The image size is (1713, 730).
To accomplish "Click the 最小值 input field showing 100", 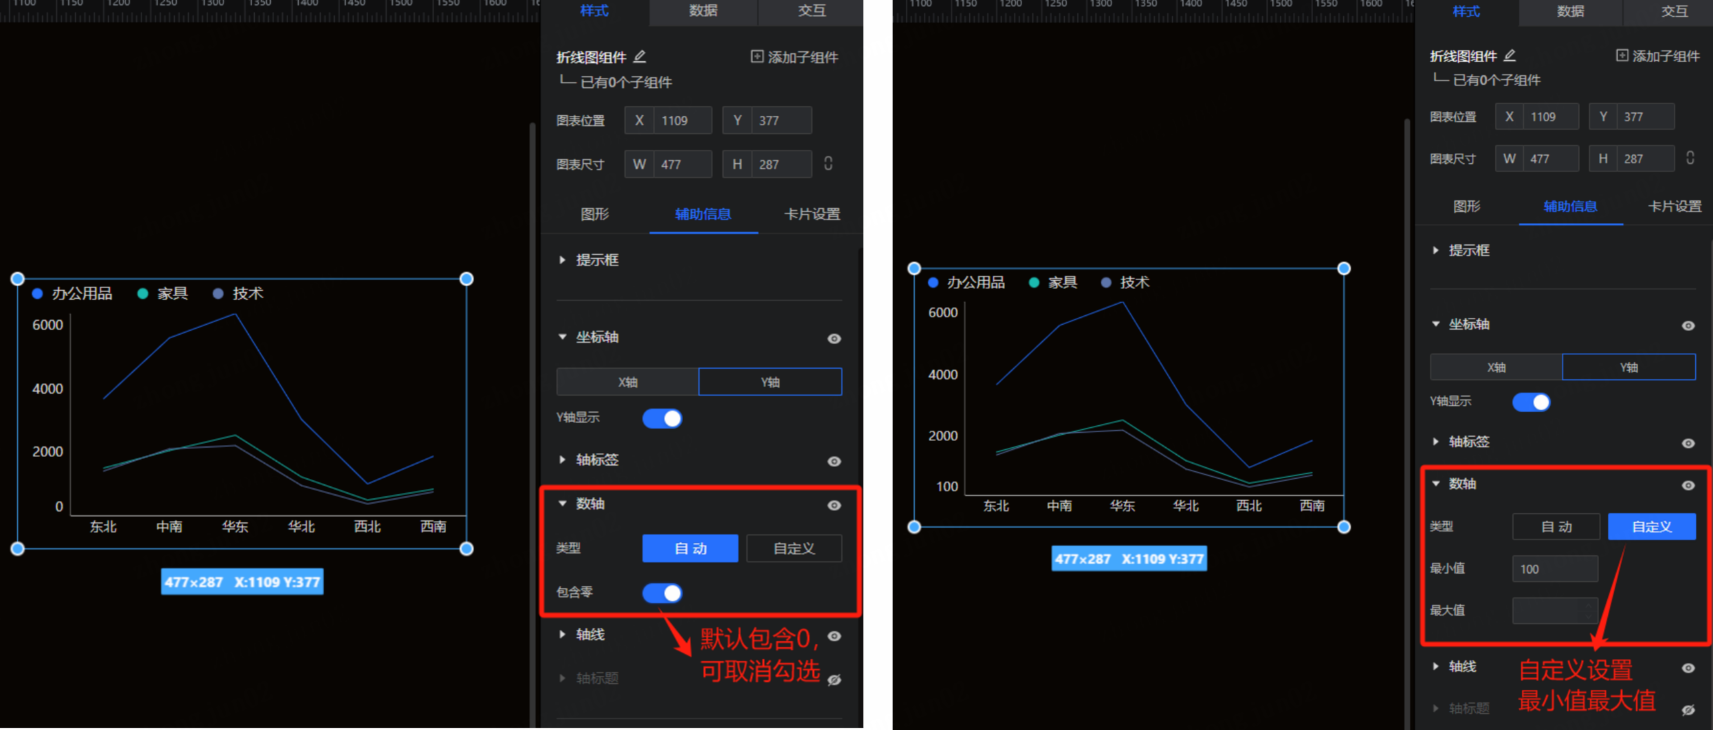I will pyautogui.click(x=1555, y=569).
